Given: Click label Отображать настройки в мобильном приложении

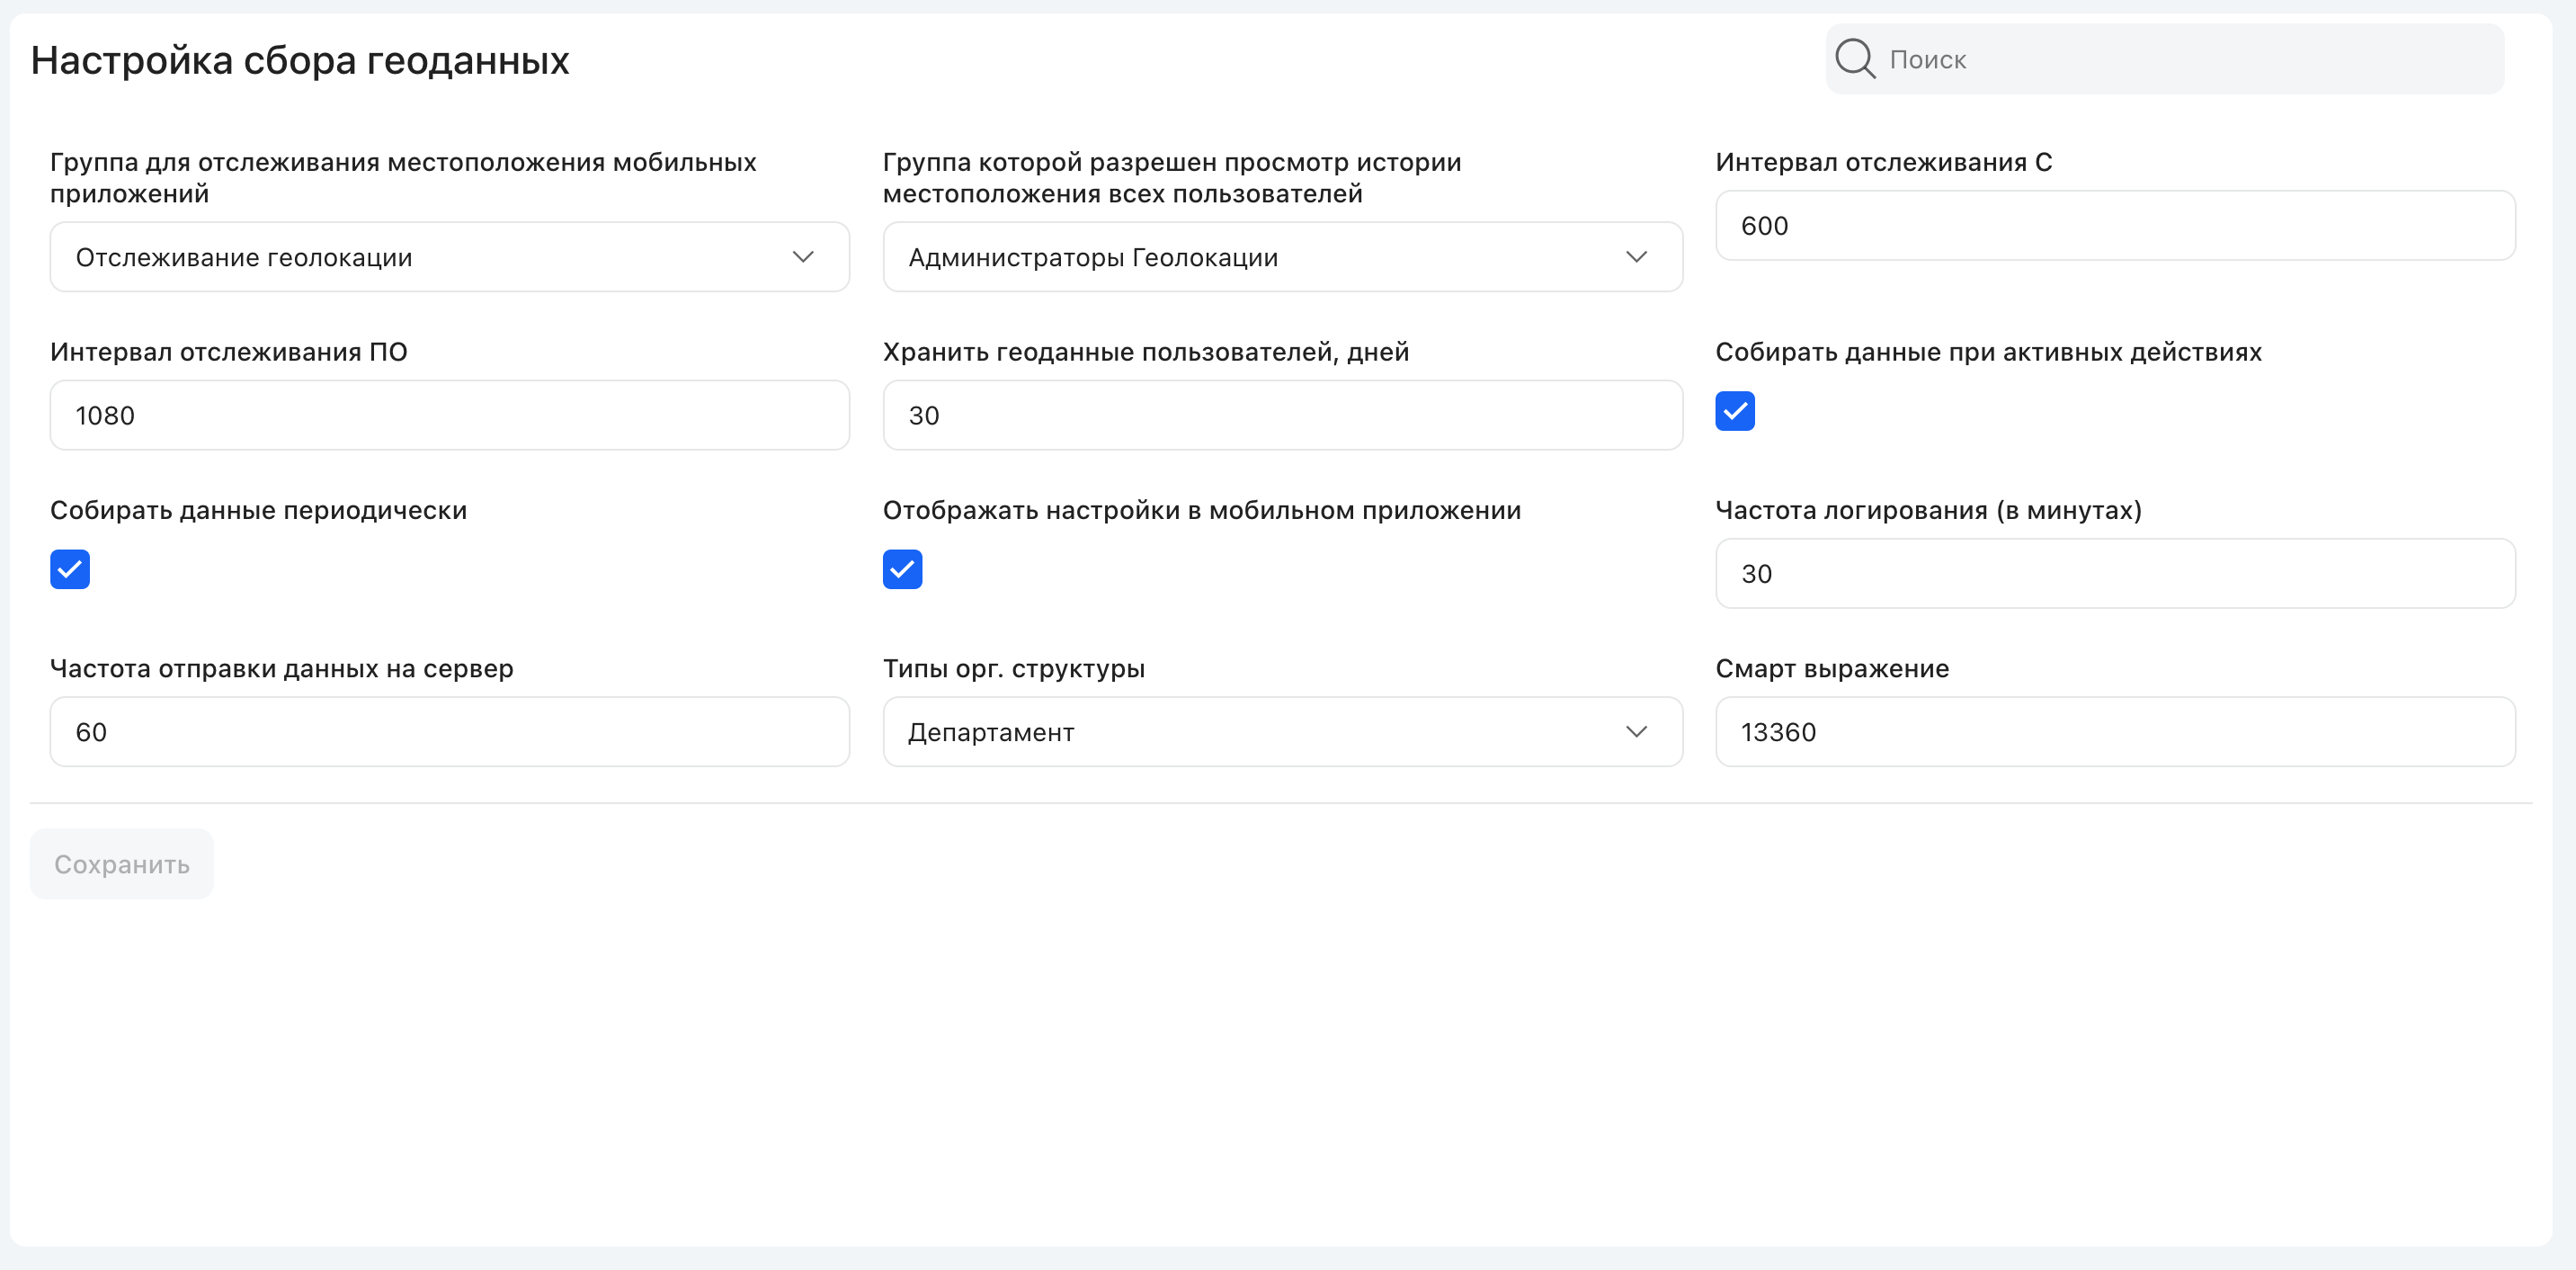Looking at the screenshot, I should (1202, 510).
